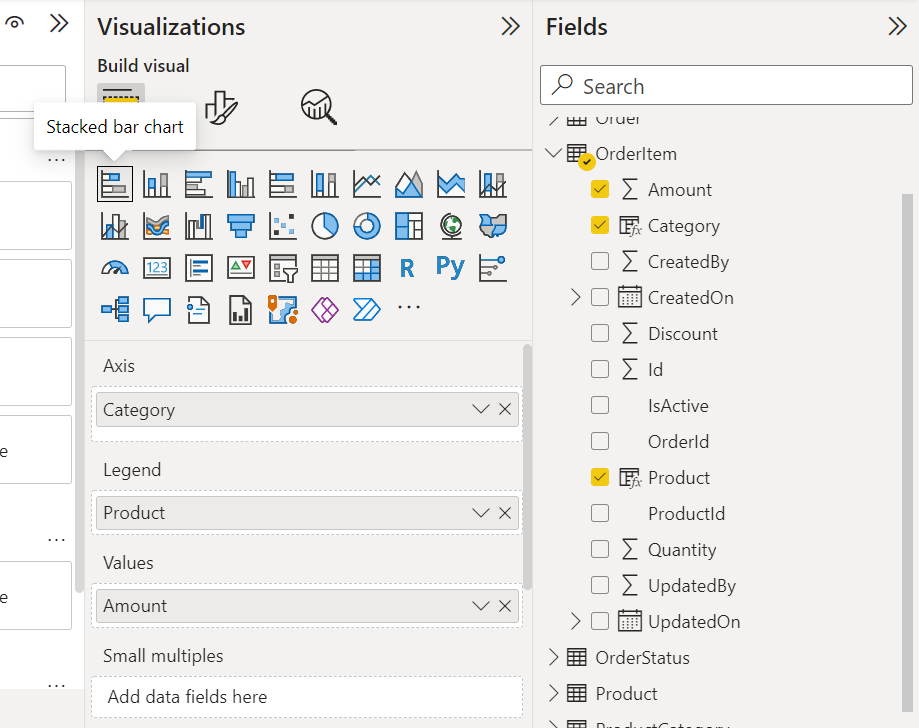Remove Product from the Legend well

click(505, 513)
